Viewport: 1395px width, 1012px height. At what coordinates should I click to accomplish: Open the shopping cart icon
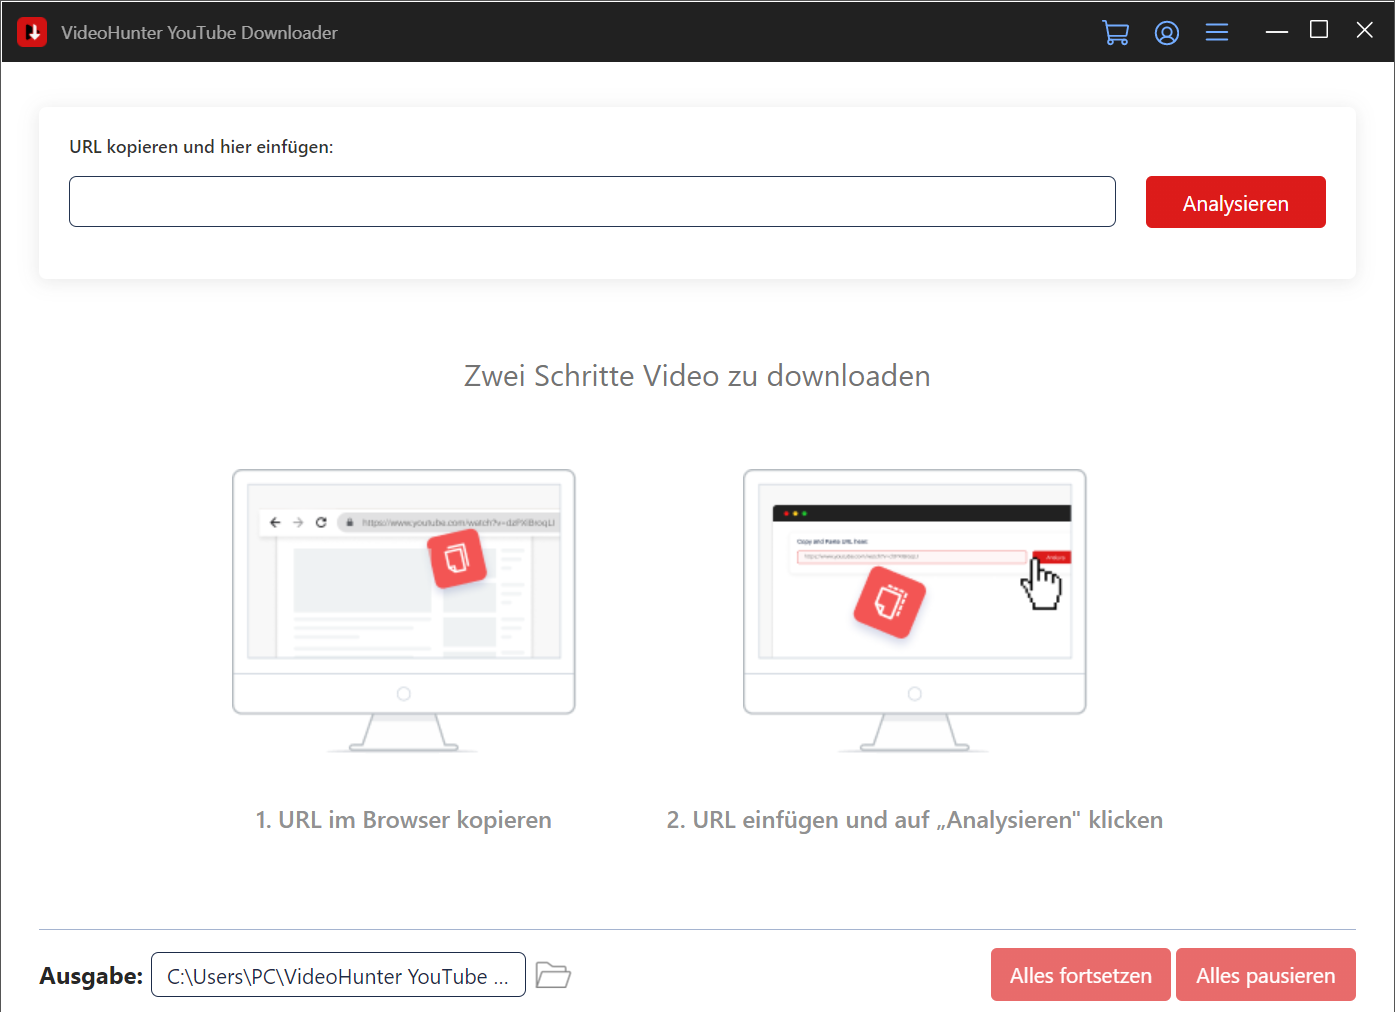tap(1115, 32)
